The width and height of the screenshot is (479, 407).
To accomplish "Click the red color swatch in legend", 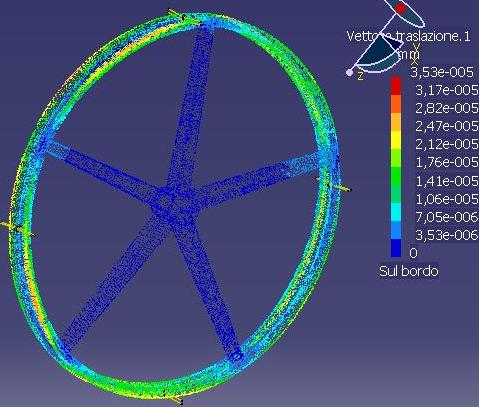I will pyautogui.click(x=396, y=86).
